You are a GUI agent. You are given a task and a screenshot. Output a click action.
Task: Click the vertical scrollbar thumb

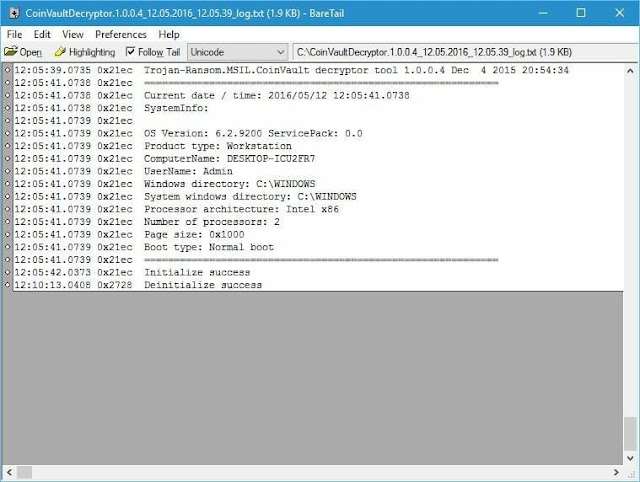[x=630, y=434]
